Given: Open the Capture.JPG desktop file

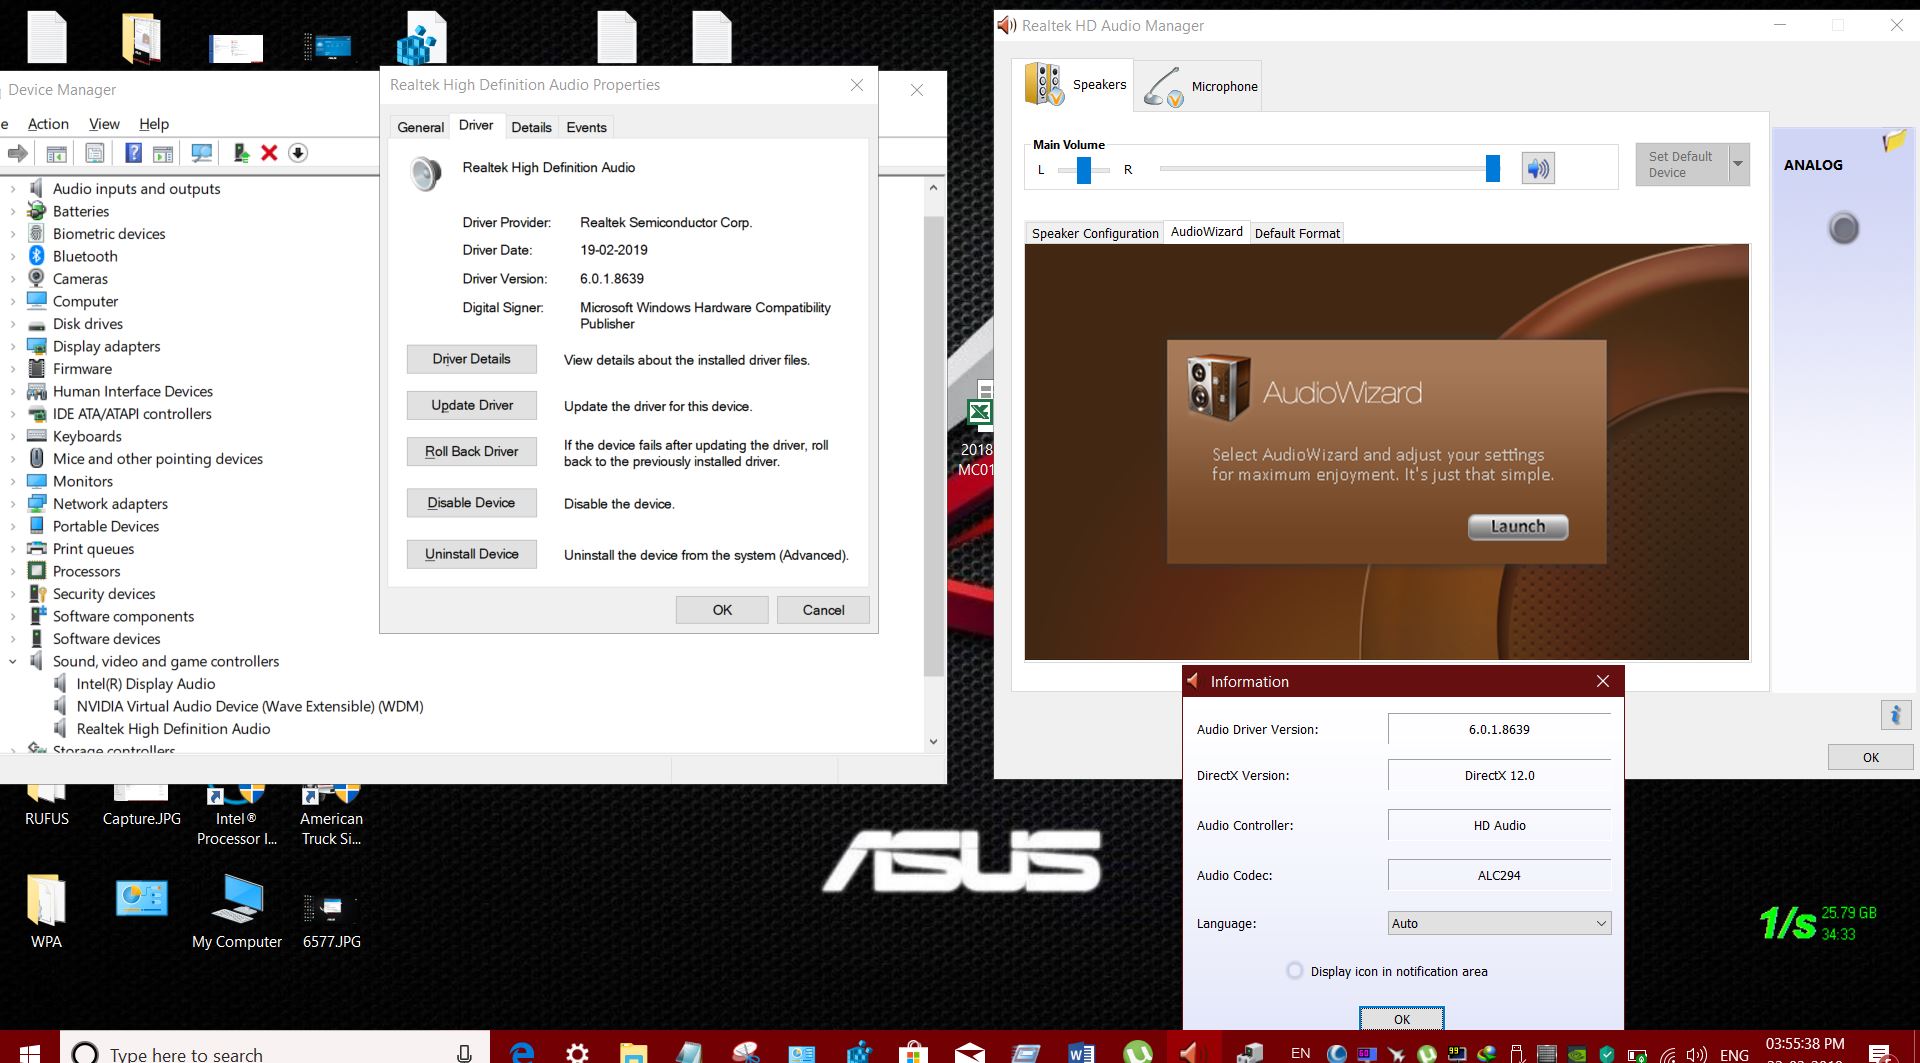Looking at the screenshot, I should (141, 806).
